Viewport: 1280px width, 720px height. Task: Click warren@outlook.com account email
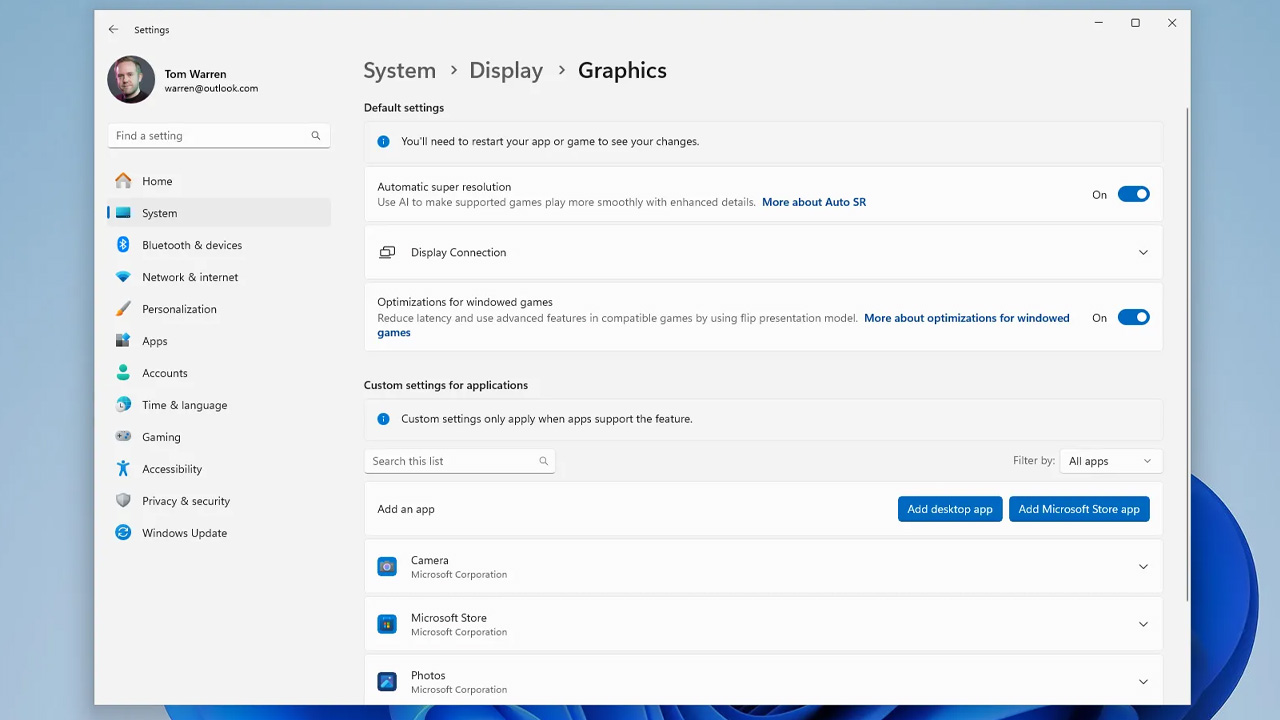pyautogui.click(x=211, y=88)
